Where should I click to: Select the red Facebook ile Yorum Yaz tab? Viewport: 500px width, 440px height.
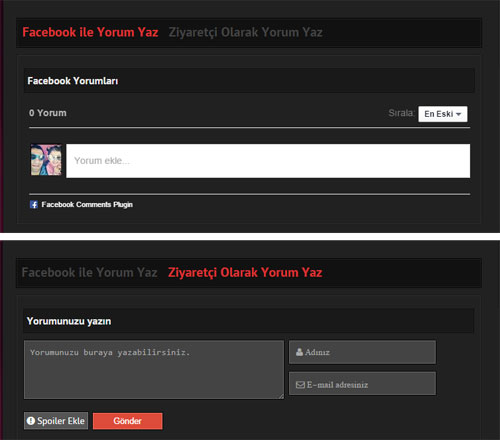[90, 32]
